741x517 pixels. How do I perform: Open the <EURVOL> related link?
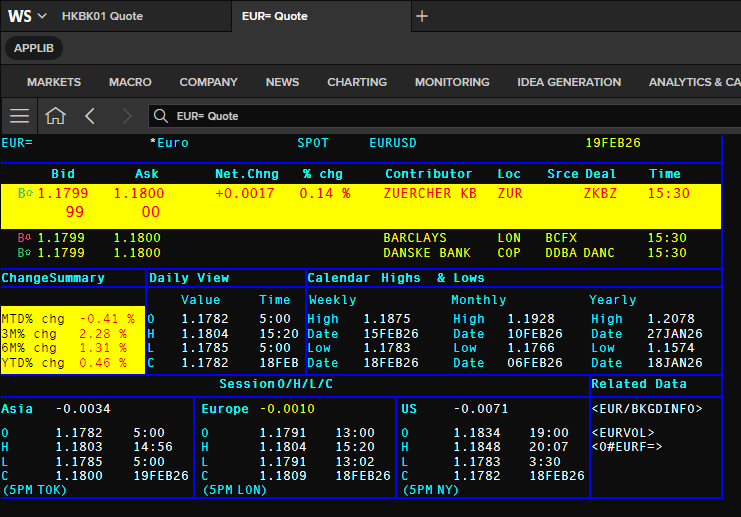(x=623, y=432)
